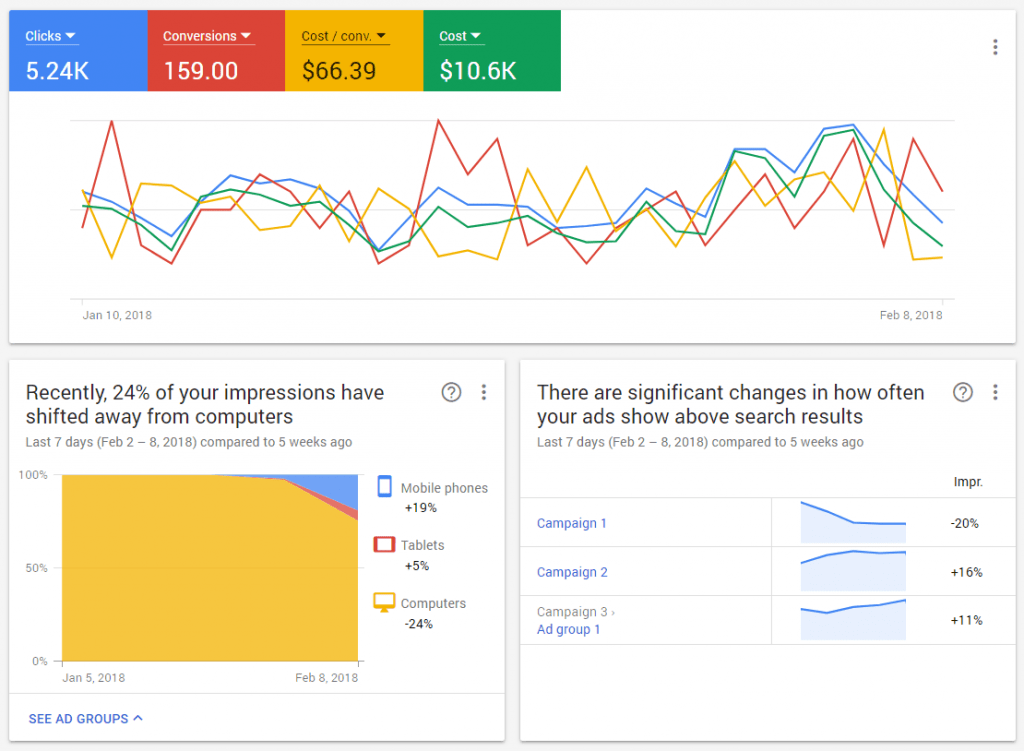Open Campaign 2
Screen dimensions: 1024x751
coord(572,572)
